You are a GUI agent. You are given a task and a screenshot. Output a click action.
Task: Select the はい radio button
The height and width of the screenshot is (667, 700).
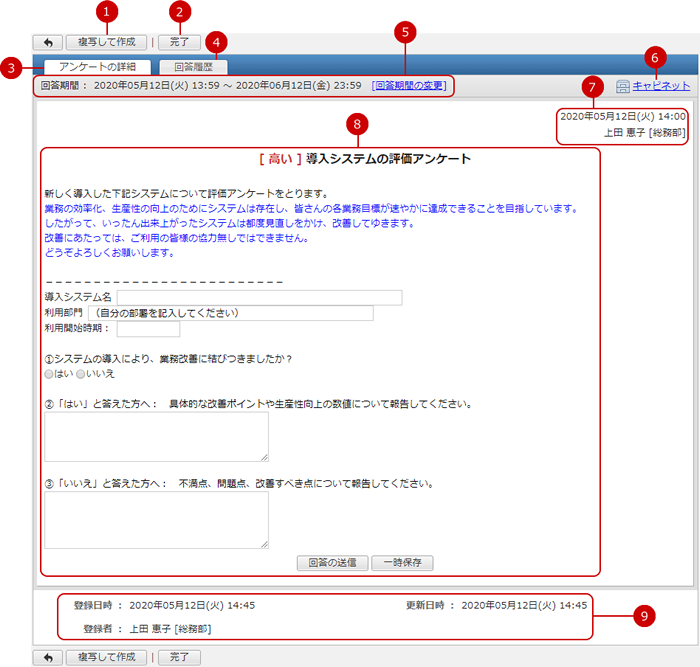coord(50,374)
